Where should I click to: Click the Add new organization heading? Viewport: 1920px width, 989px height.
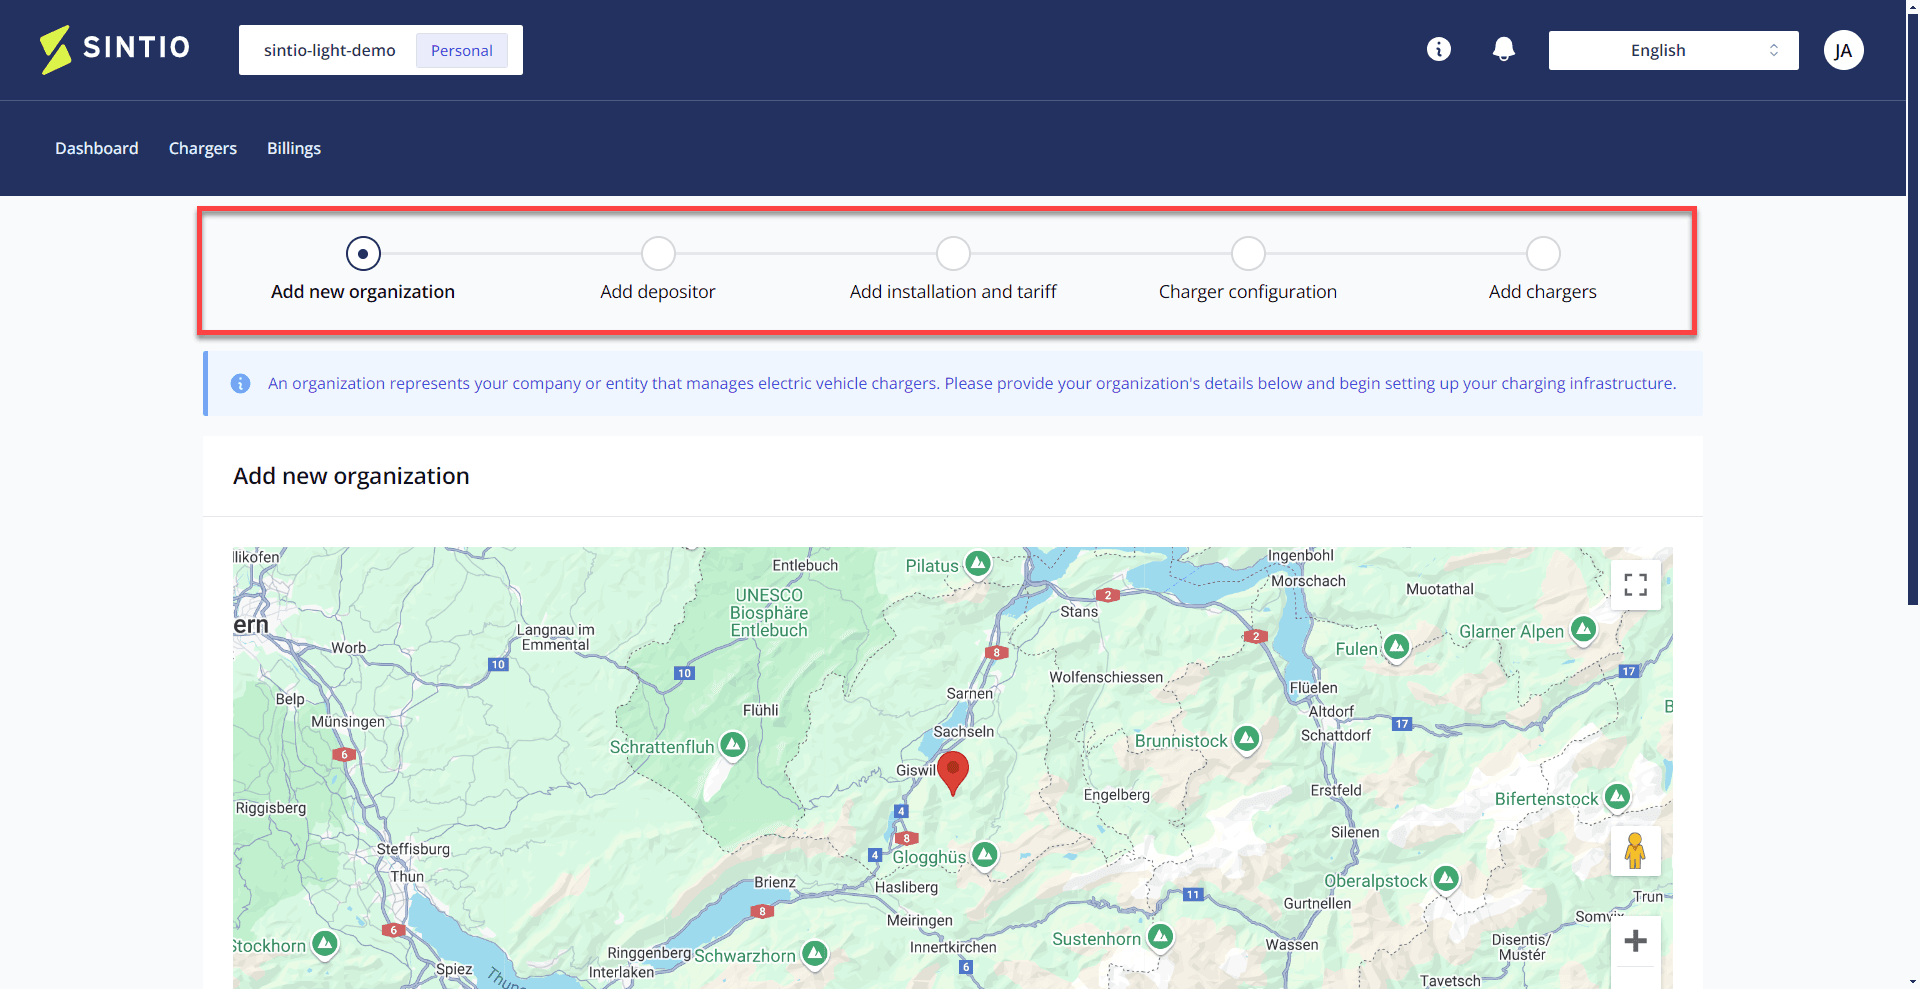tap(351, 476)
